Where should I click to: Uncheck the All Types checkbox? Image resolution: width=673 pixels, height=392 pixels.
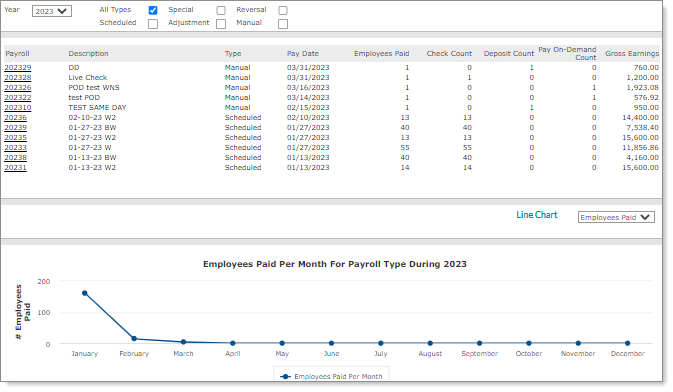[153, 10]
